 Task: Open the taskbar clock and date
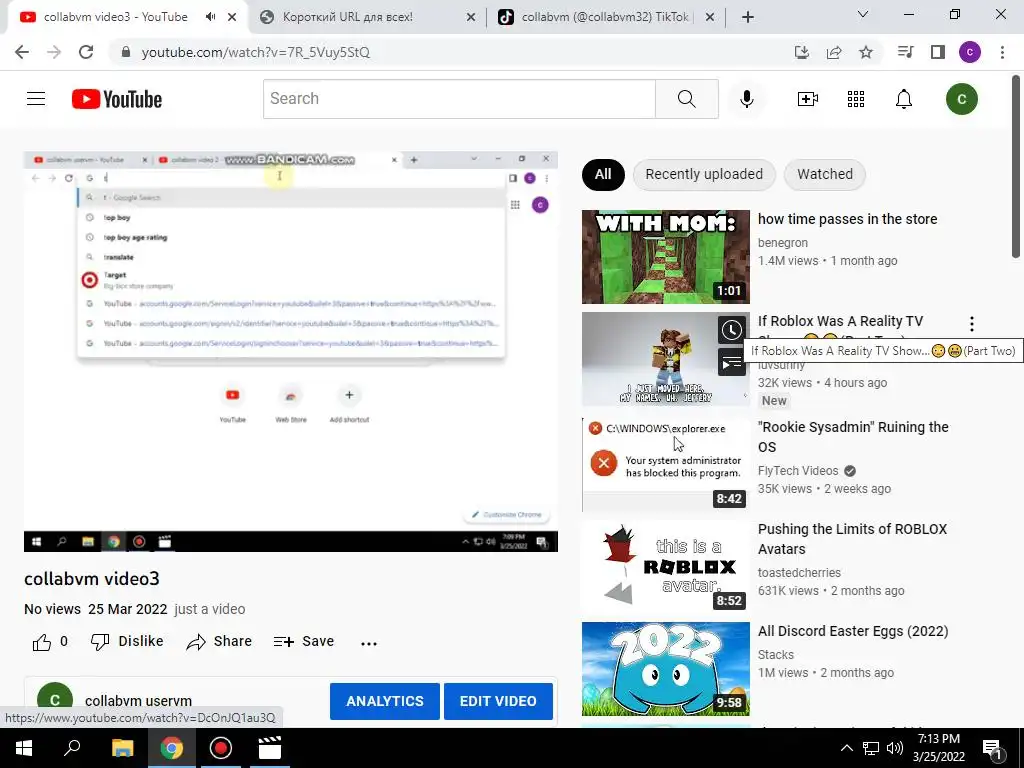[x=939, y=748]
